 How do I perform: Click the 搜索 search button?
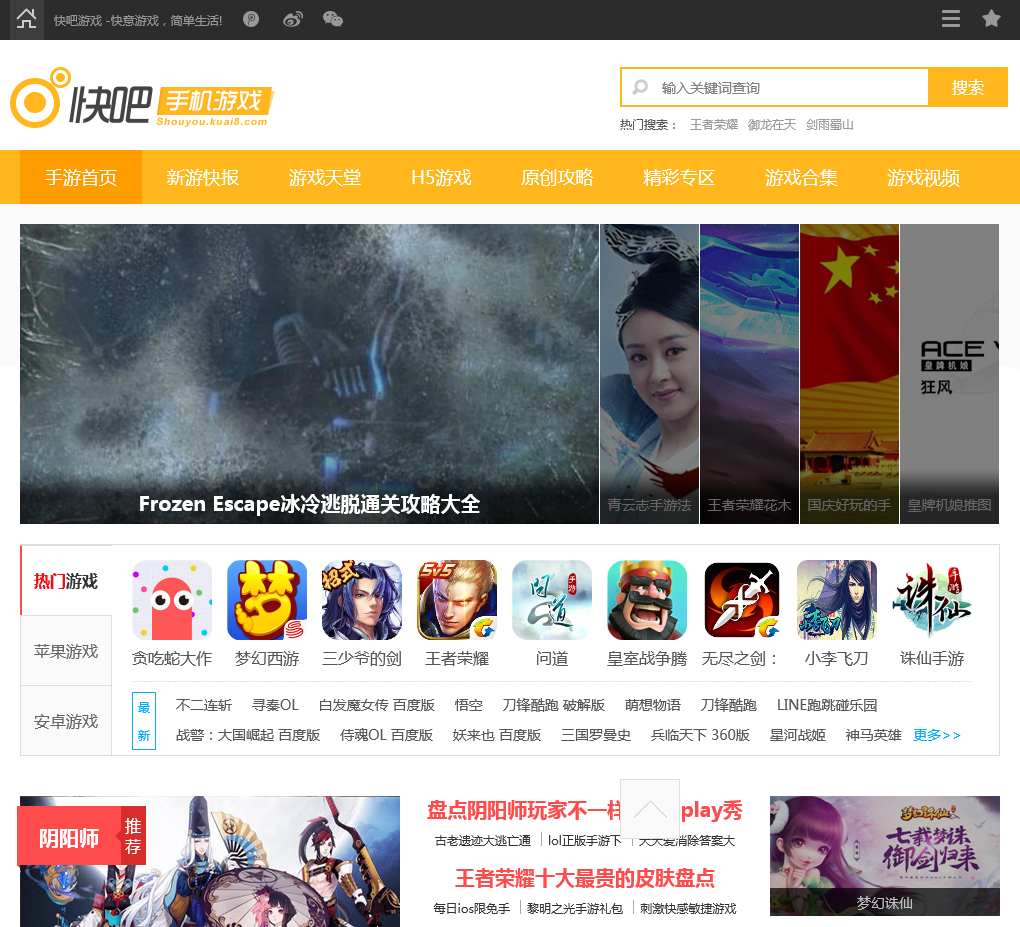click(x=967, y=87)
